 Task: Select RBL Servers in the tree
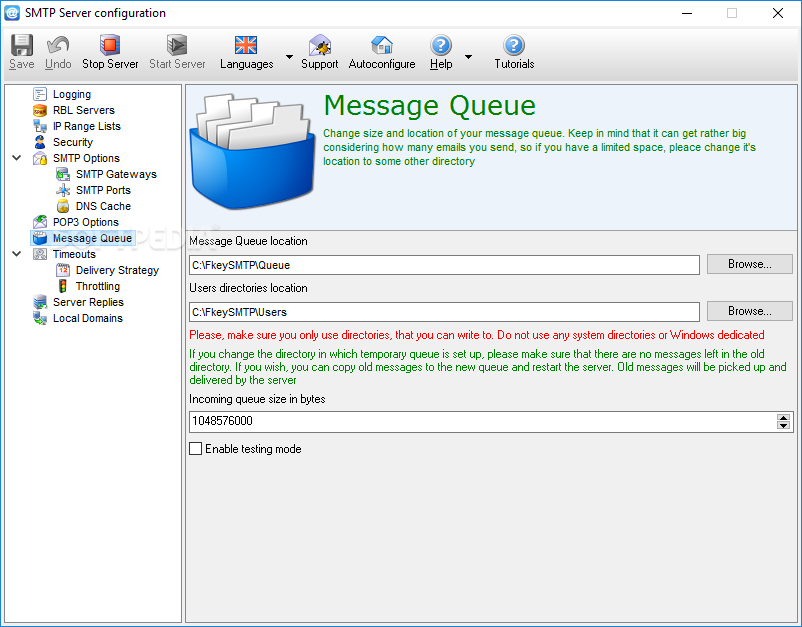84,110
